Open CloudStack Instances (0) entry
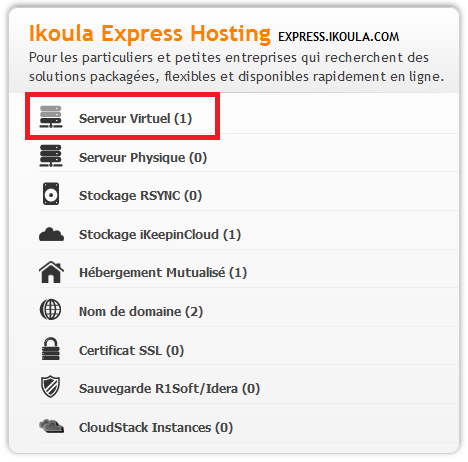The width and height of the screenshot is (468, 462). (x=156, y=428)
